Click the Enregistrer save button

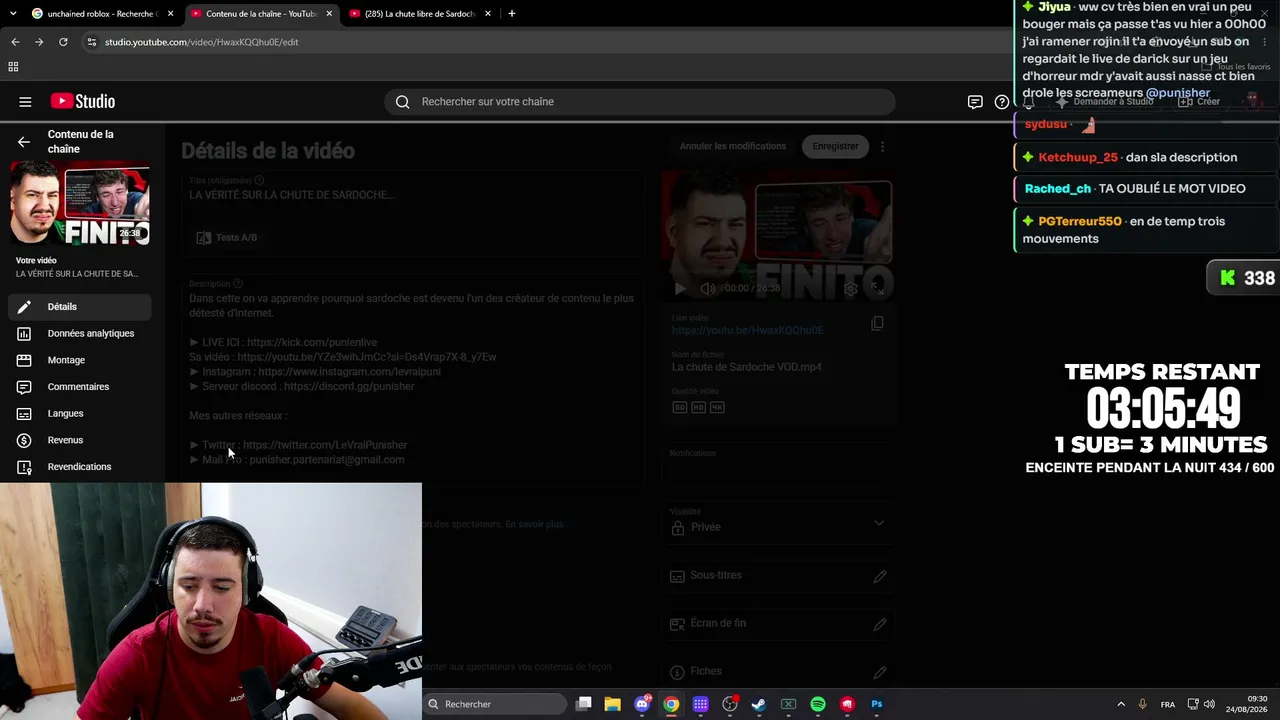[835, 146]
